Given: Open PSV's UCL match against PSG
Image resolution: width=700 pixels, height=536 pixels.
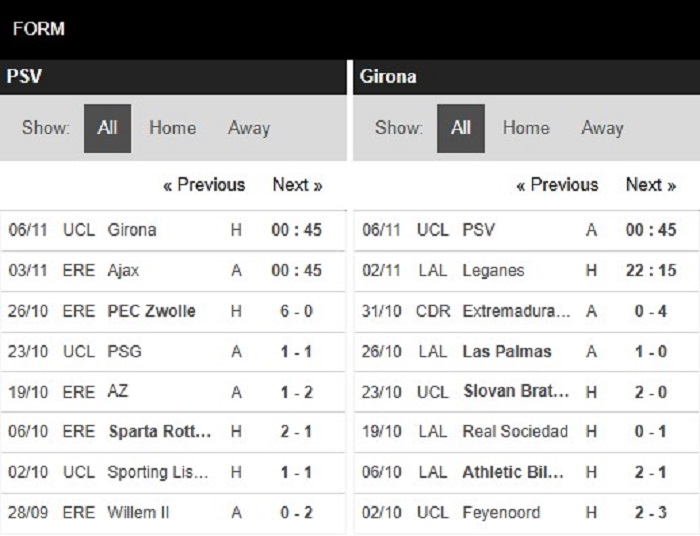Looking at the screenshot, I should click(x=173, y=352).
